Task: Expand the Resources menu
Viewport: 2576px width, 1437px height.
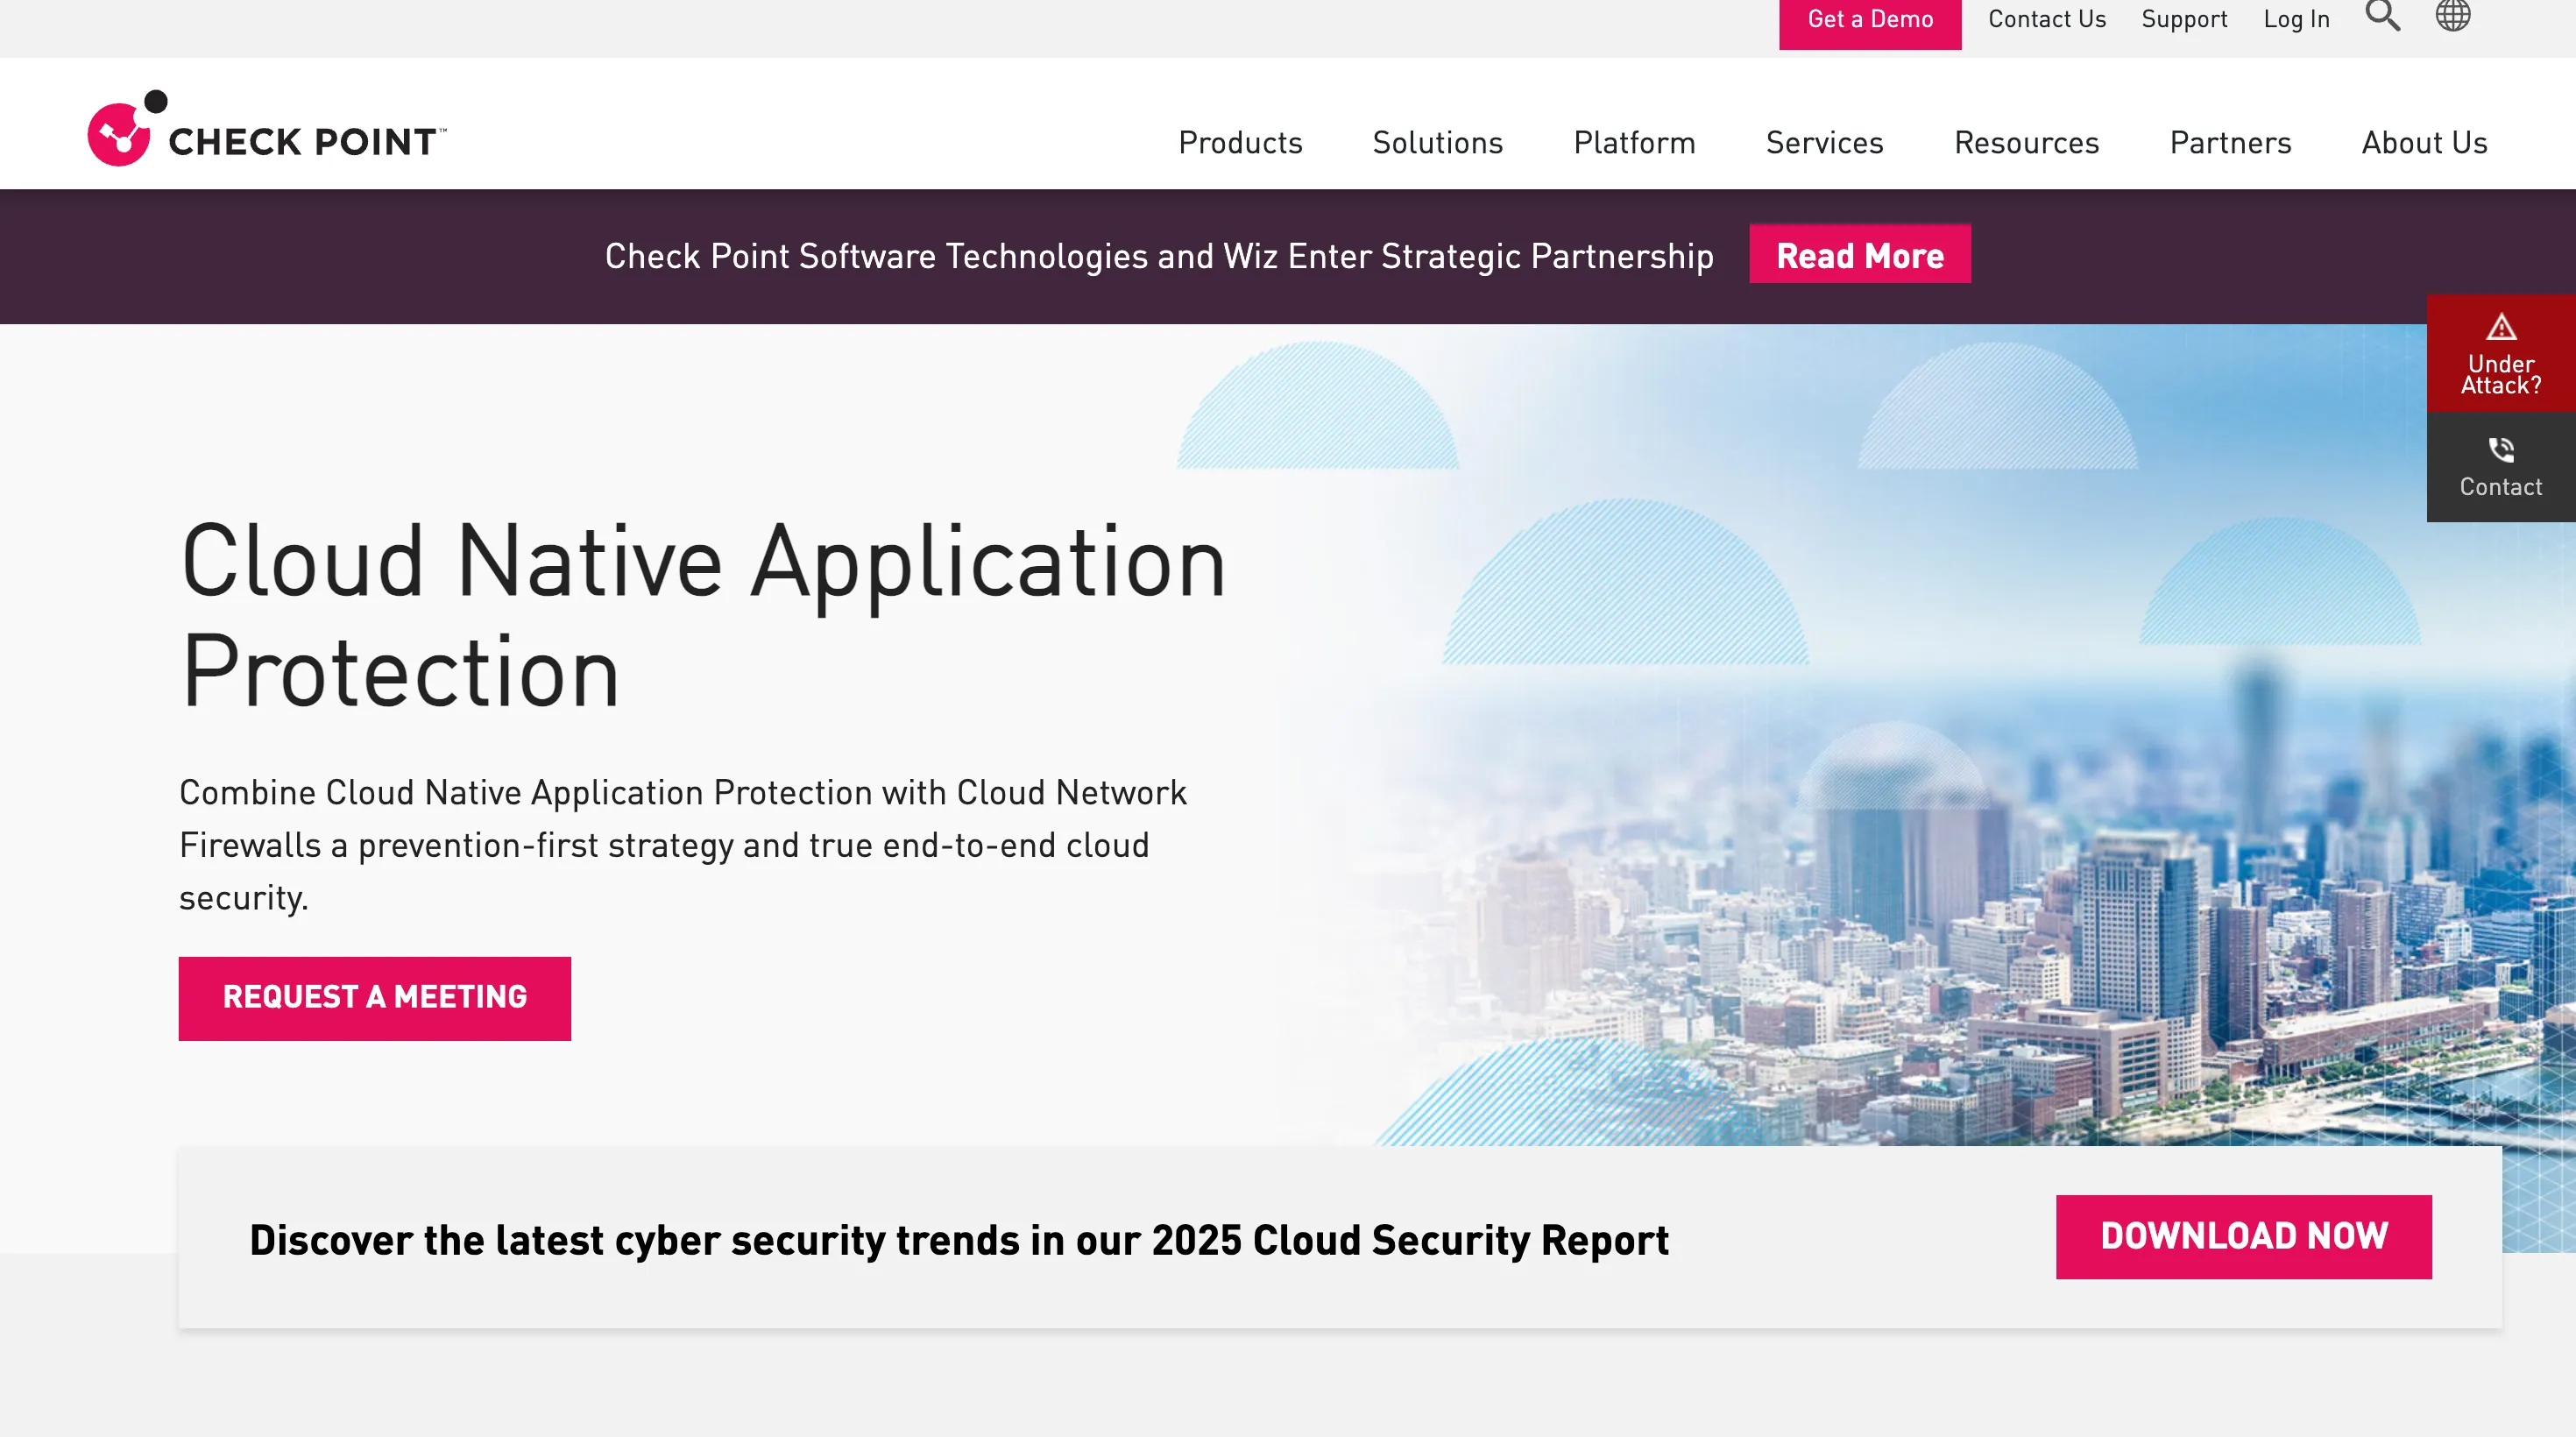Action: (x=2026, y=143)
